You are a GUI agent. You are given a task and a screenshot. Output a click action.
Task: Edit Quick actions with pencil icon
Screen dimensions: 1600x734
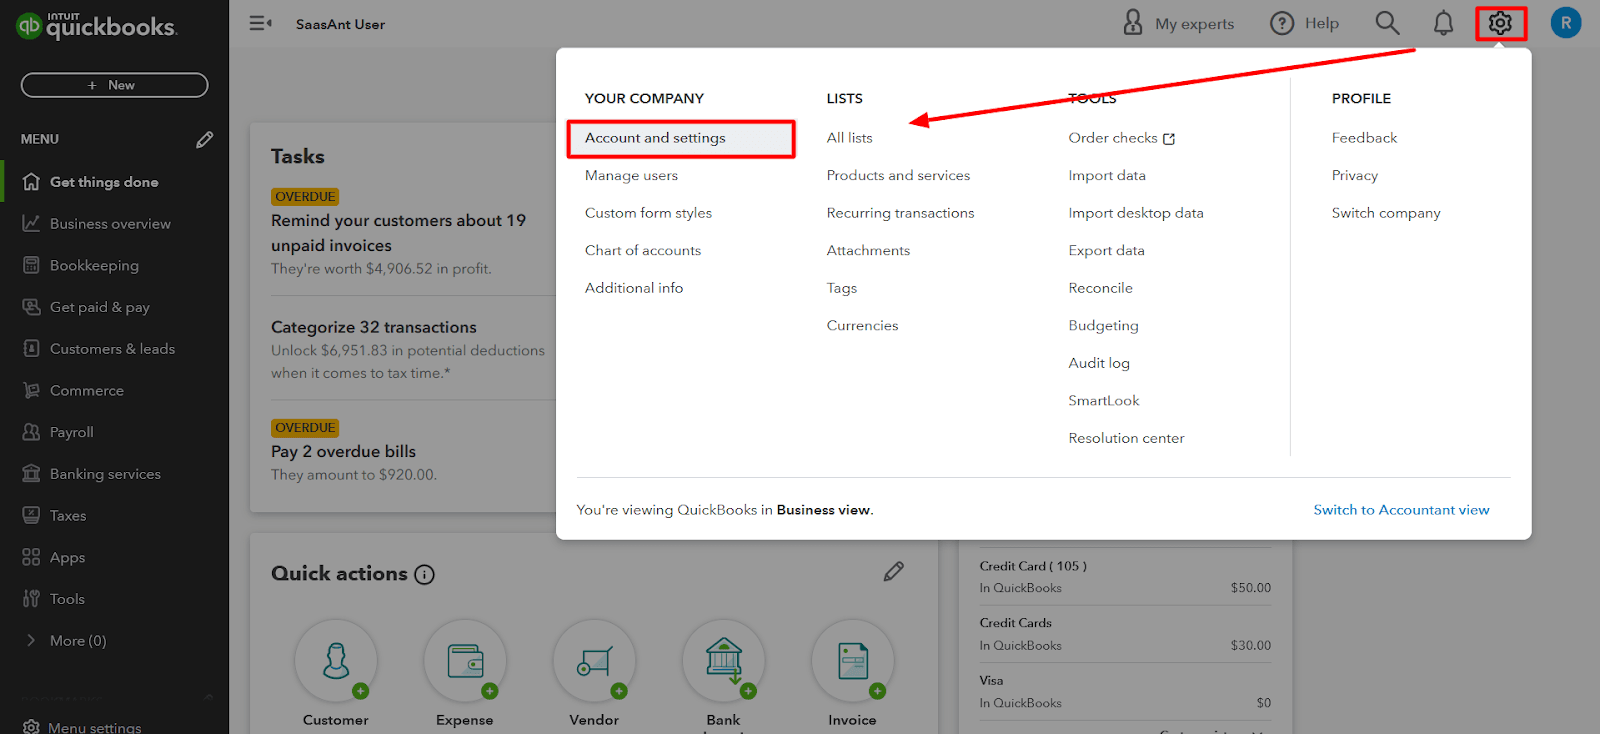coord(894,571)
